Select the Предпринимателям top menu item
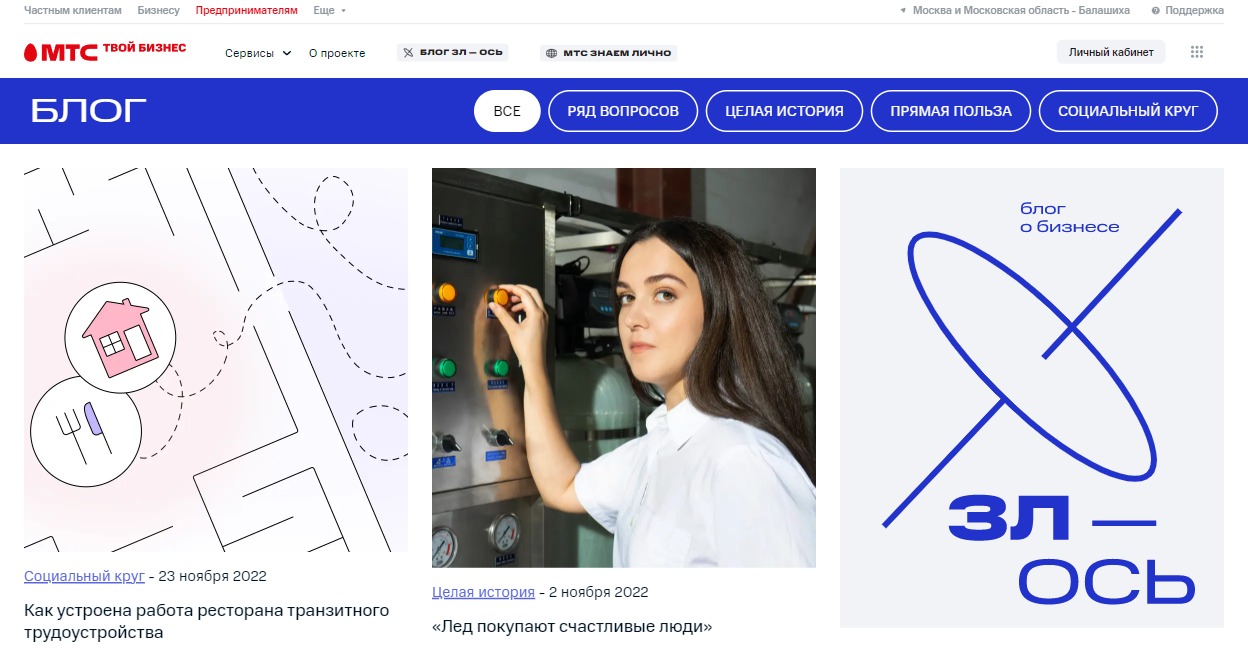This screenshot has height=670, width=1248. click(247, 10)
